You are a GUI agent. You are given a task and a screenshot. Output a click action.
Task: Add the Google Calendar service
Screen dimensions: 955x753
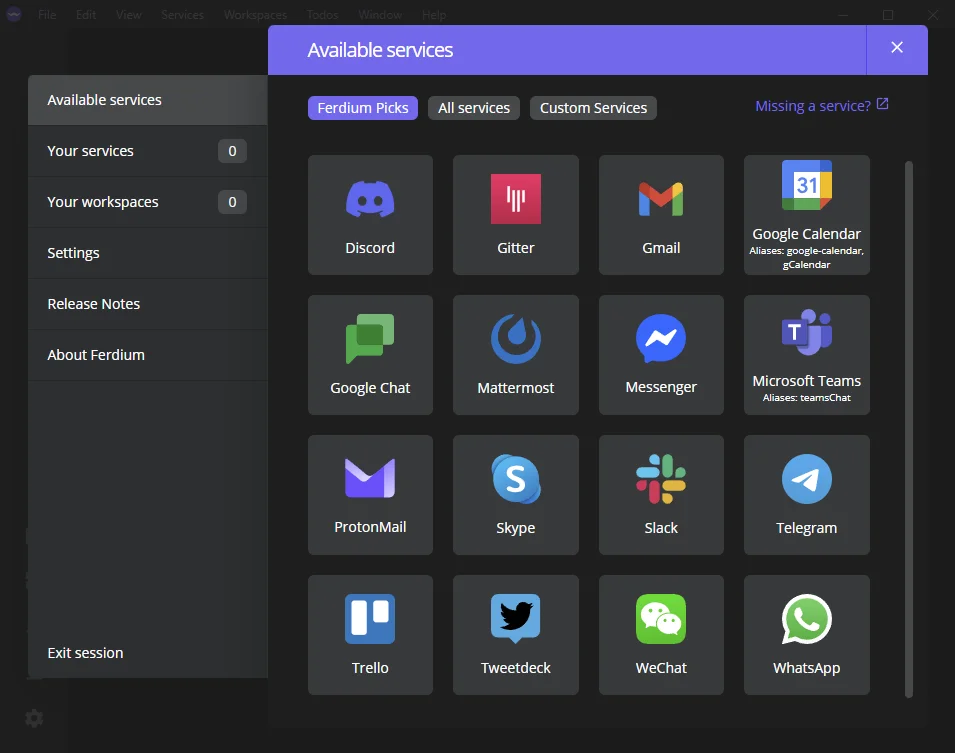pyautogui.click(x=806, y=215)
